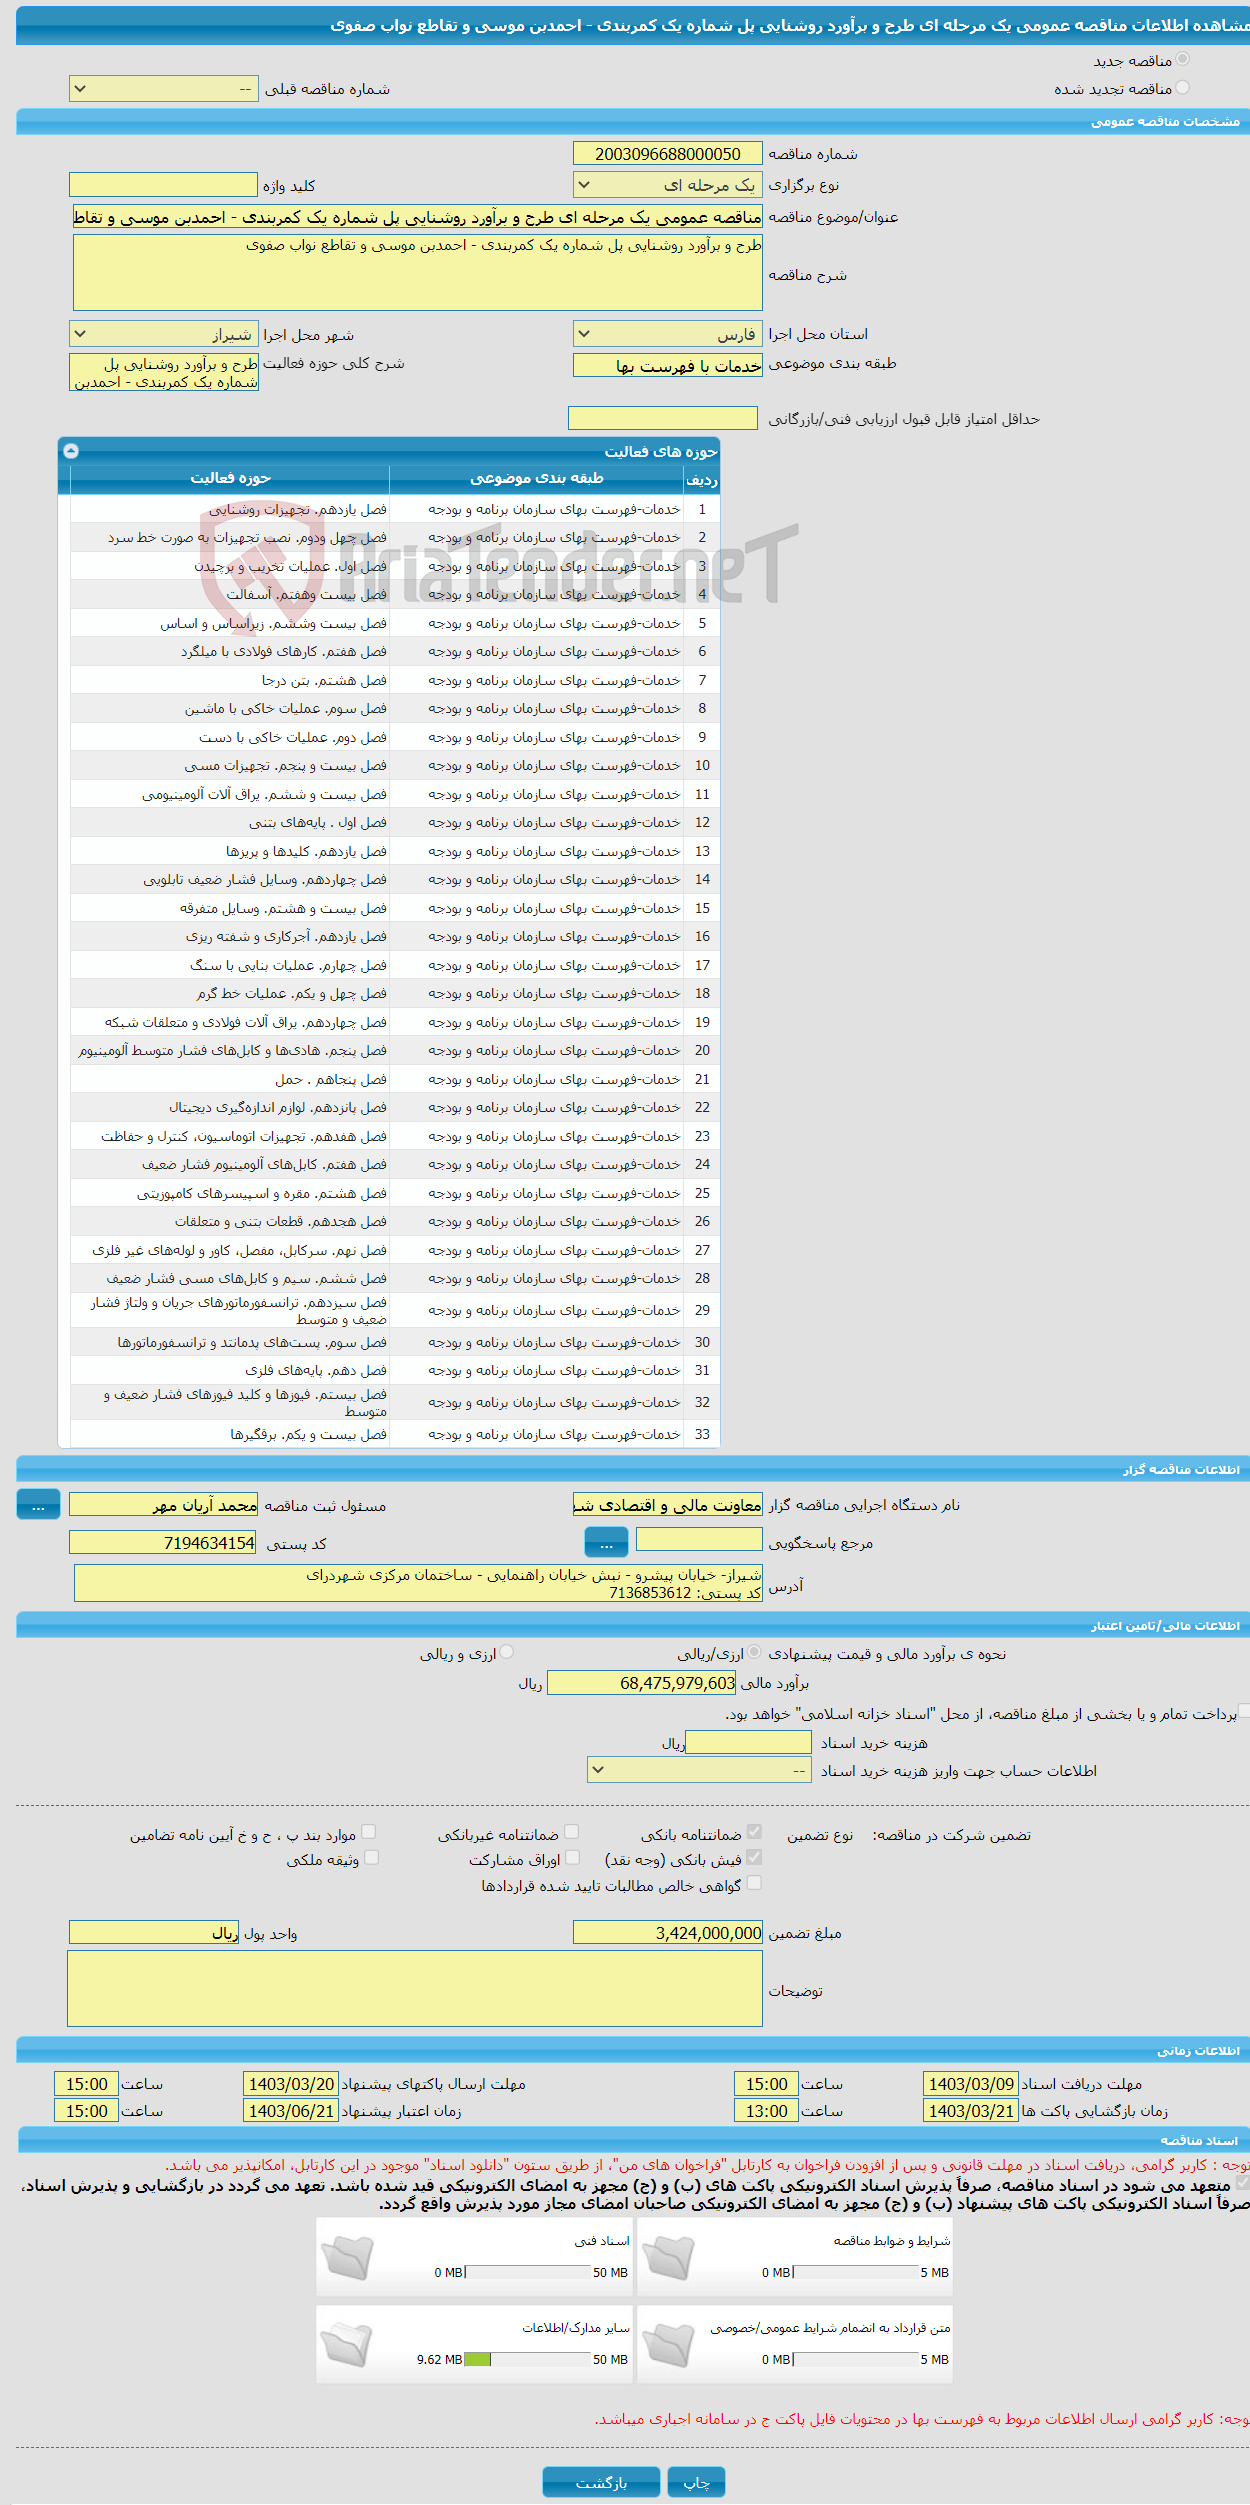Click the توضیحات text area
The width and height of the screenshot is (1250, 2505).
pos(415,1990)
